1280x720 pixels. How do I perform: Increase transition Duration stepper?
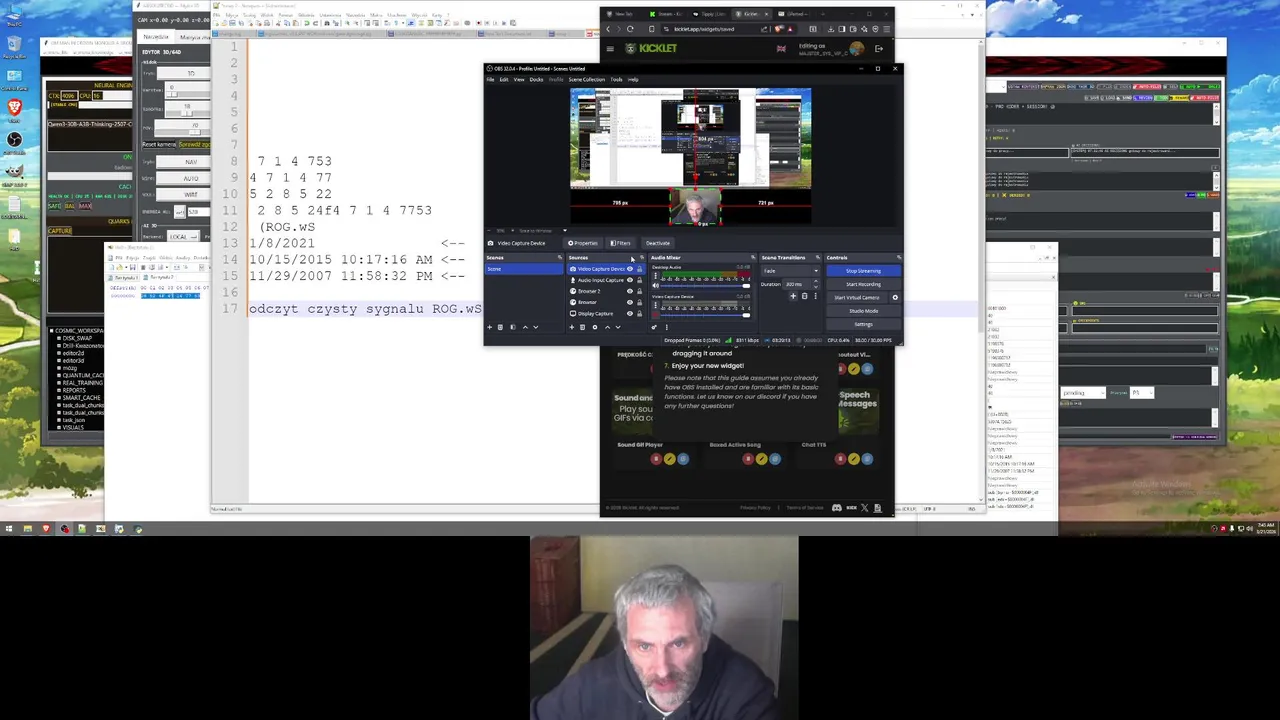click(816, 281)
